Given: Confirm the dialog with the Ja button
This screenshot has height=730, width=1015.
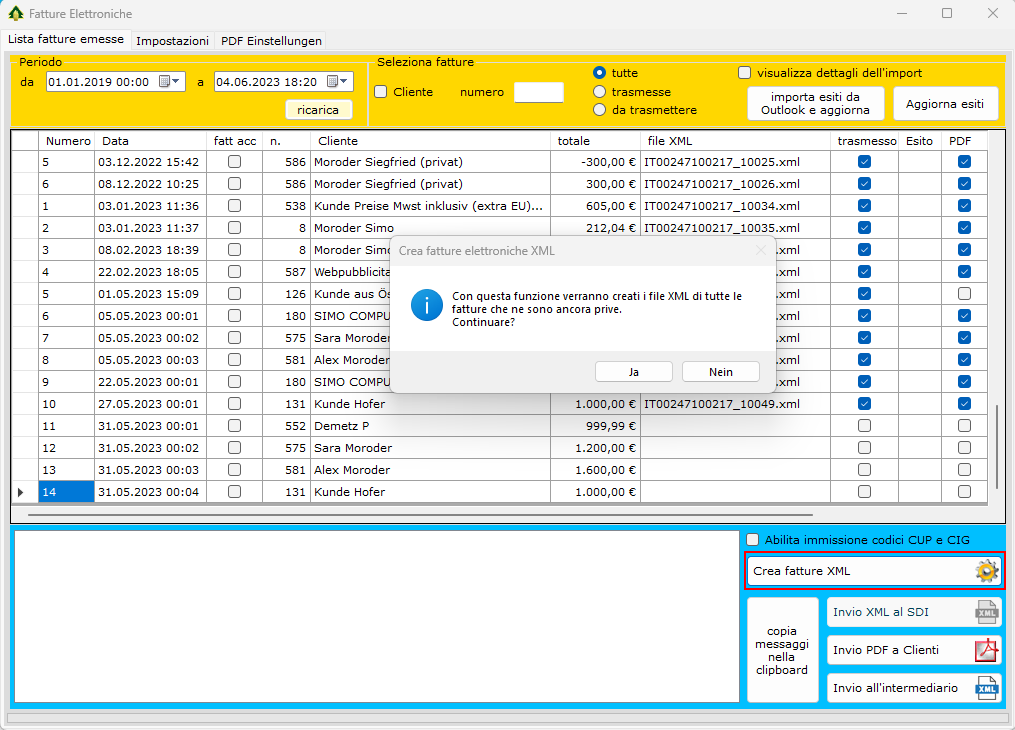Looking at the screenshot, I should click(633, 371).
